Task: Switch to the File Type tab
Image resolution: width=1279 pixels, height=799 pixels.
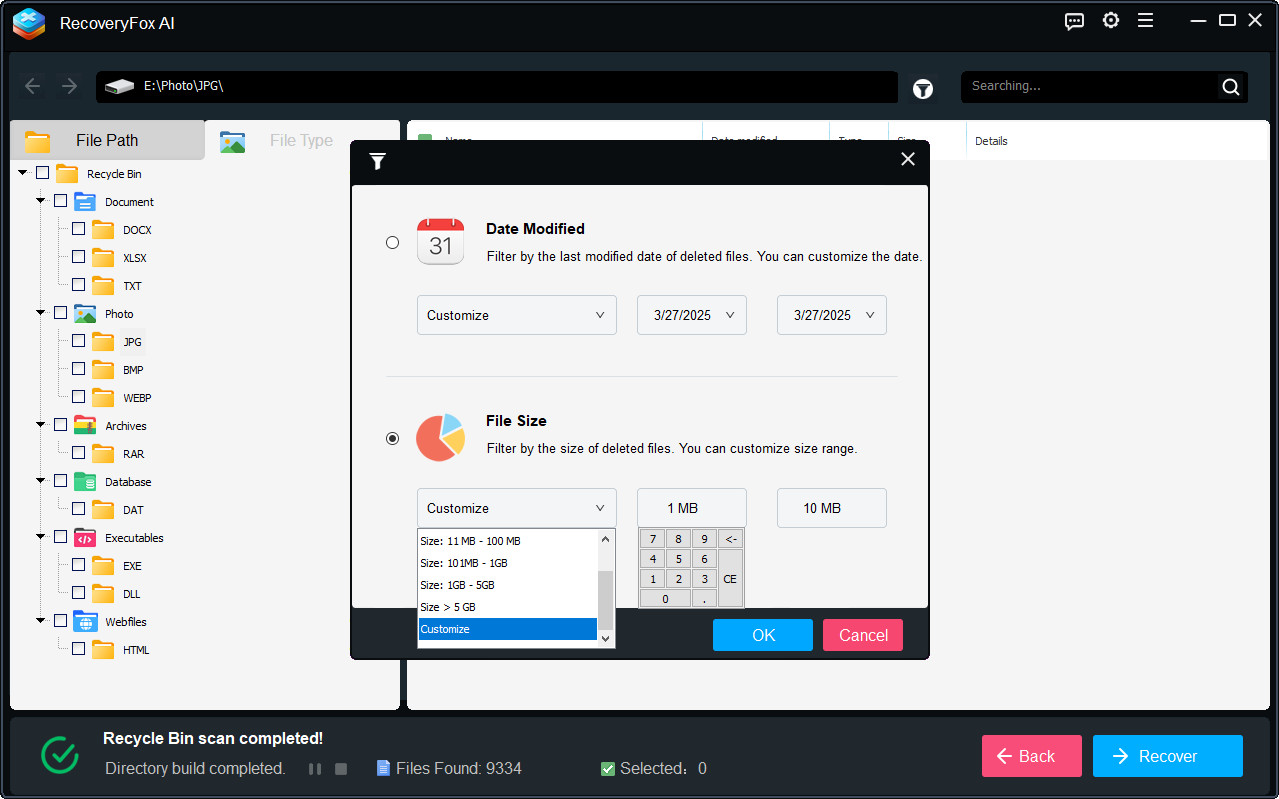Action: pos(301,140)
